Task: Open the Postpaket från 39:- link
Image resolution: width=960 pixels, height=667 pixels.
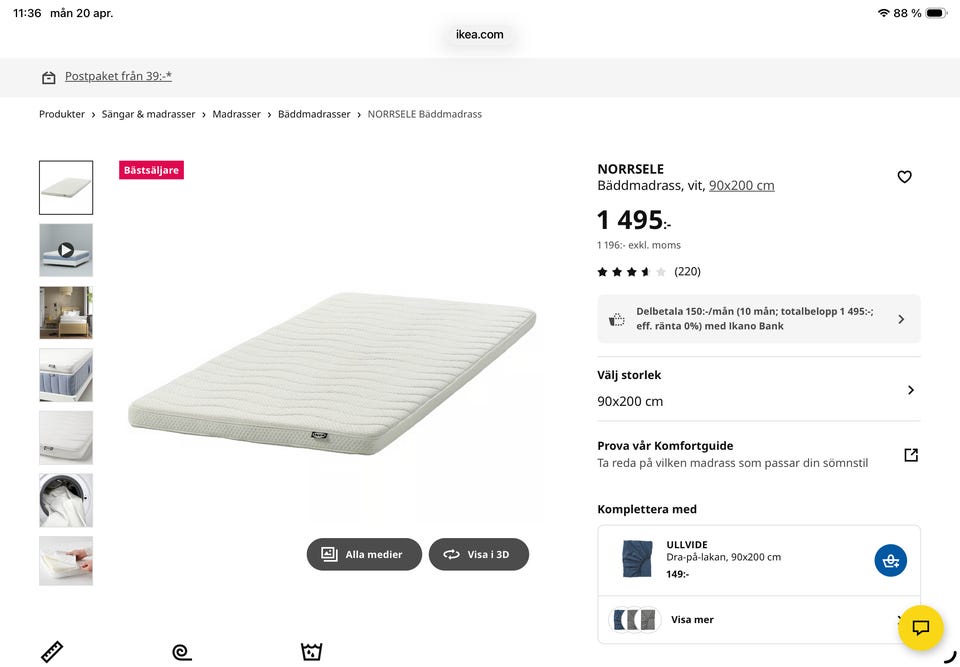Action: coord(118,76)
